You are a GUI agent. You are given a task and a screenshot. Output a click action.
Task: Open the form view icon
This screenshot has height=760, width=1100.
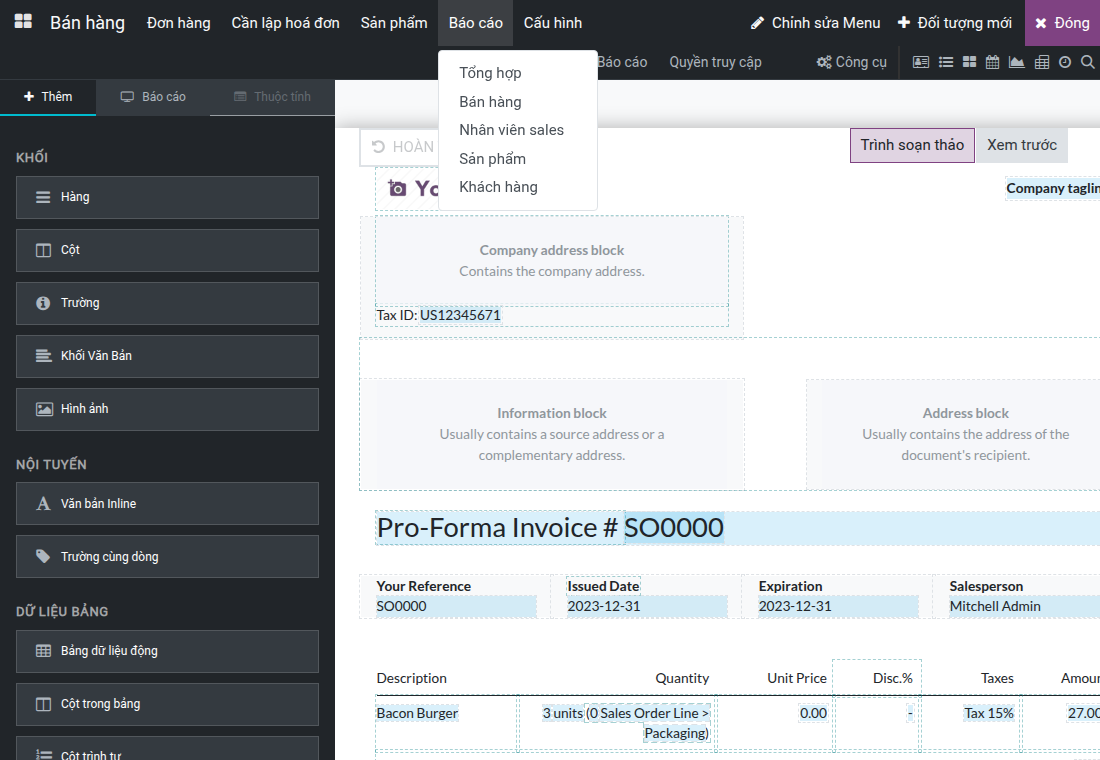[920, 62]
